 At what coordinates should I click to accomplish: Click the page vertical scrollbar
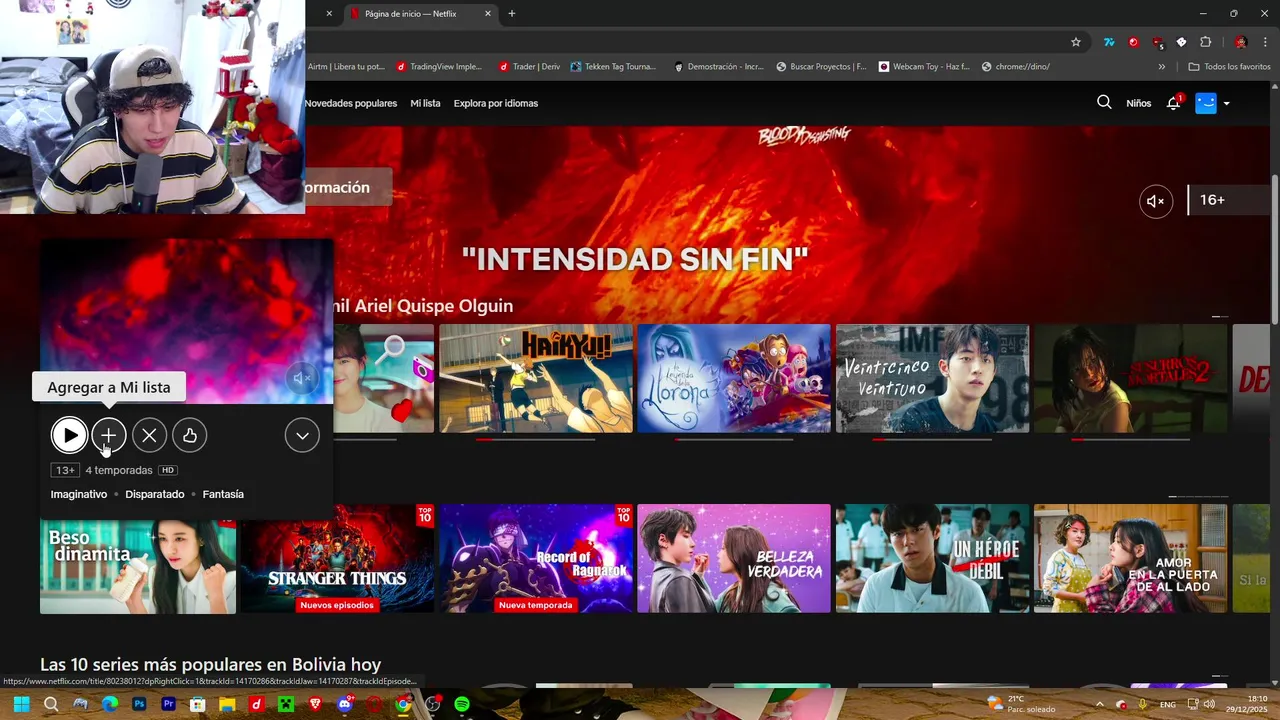coord(1274,250)
